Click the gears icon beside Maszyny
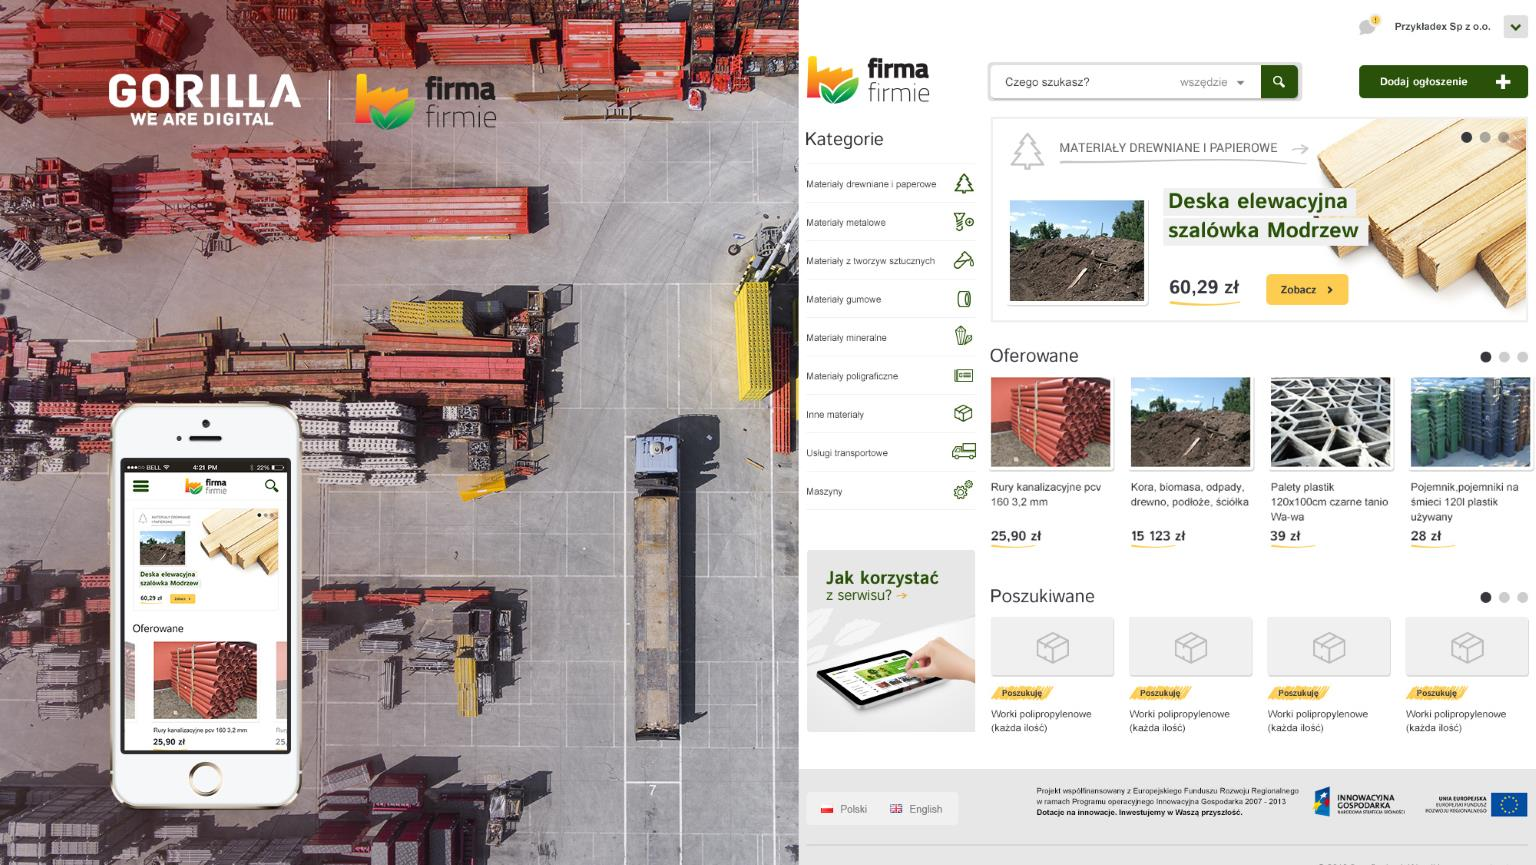Image resolution: width=1536 pixels, height=865 pixels. tap(963, 490)
